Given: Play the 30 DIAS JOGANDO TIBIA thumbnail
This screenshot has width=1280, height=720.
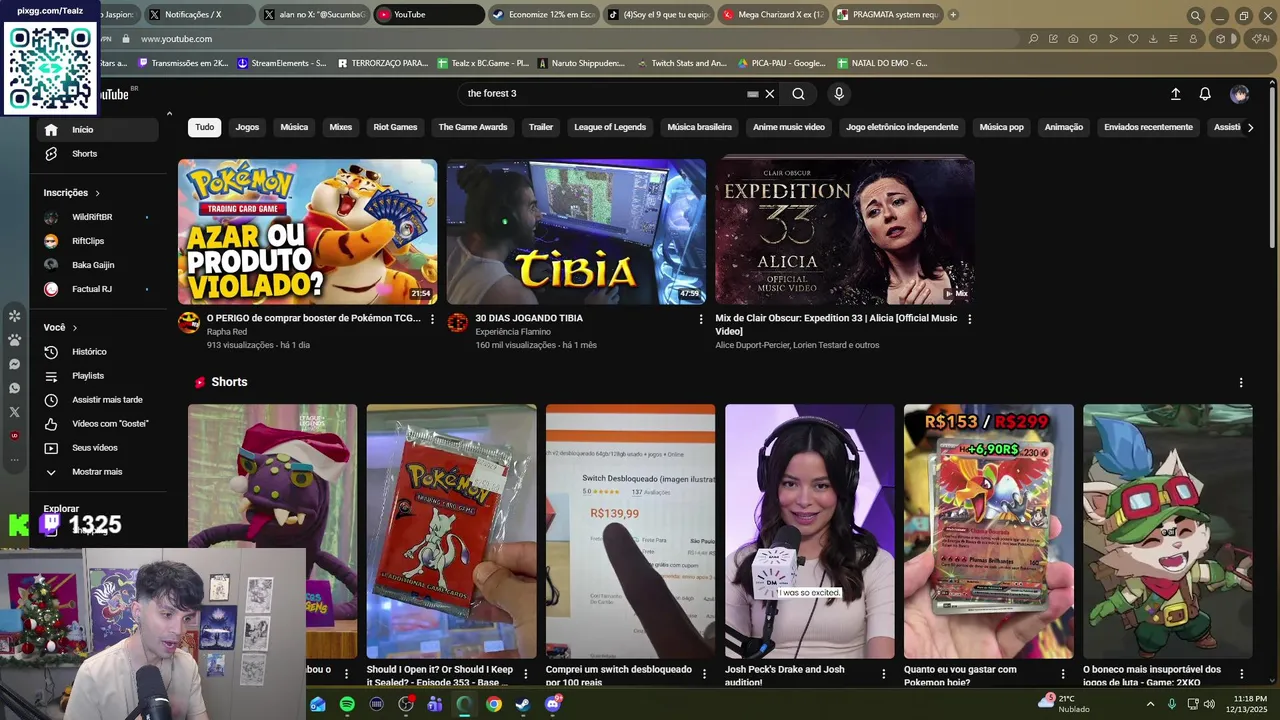Looking at the screenshot, I should [576, 232].
